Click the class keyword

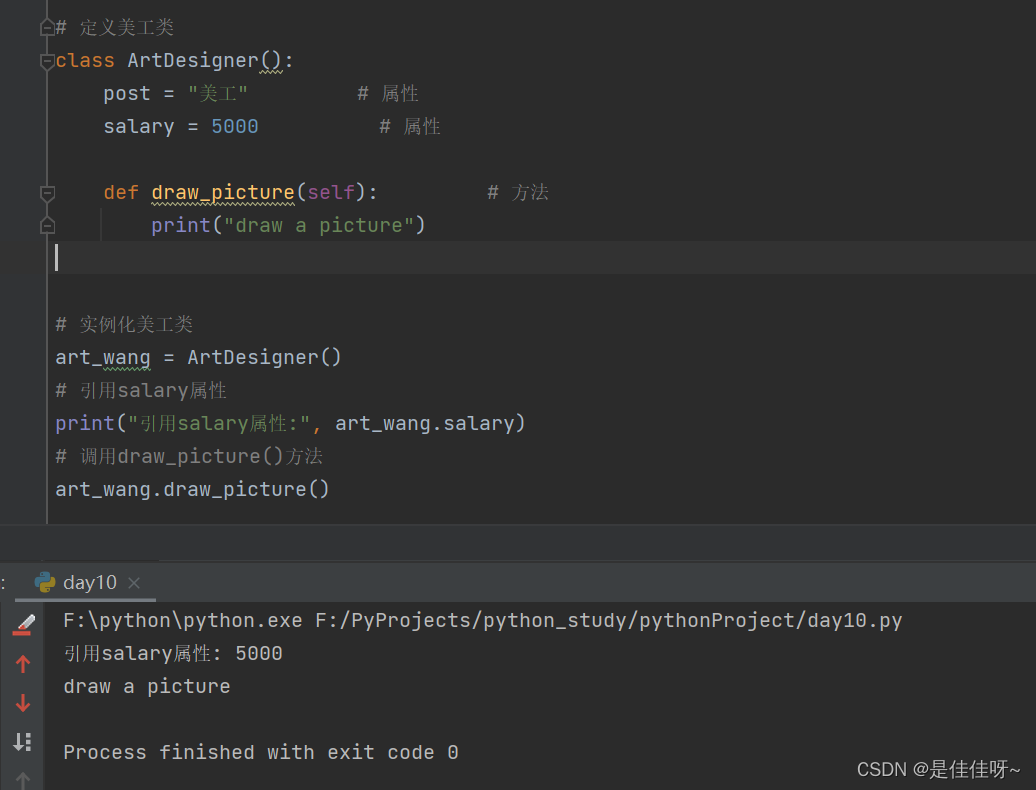(85, 60)
